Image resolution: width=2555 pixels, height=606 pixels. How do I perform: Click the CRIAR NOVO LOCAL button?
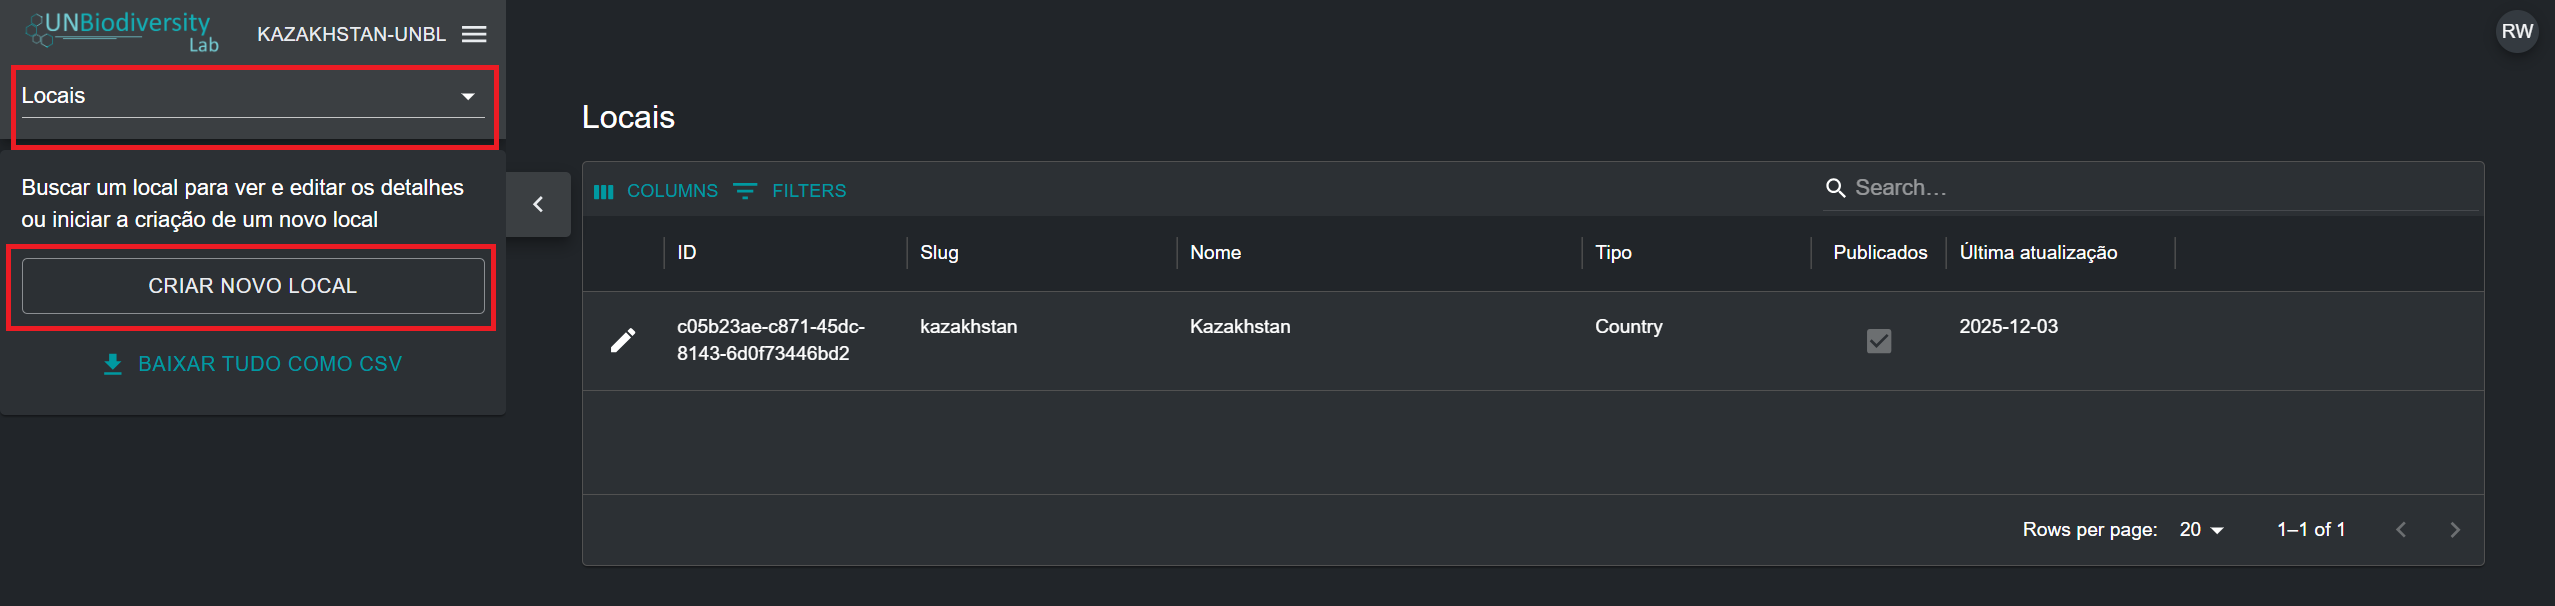tap(253, 286)
